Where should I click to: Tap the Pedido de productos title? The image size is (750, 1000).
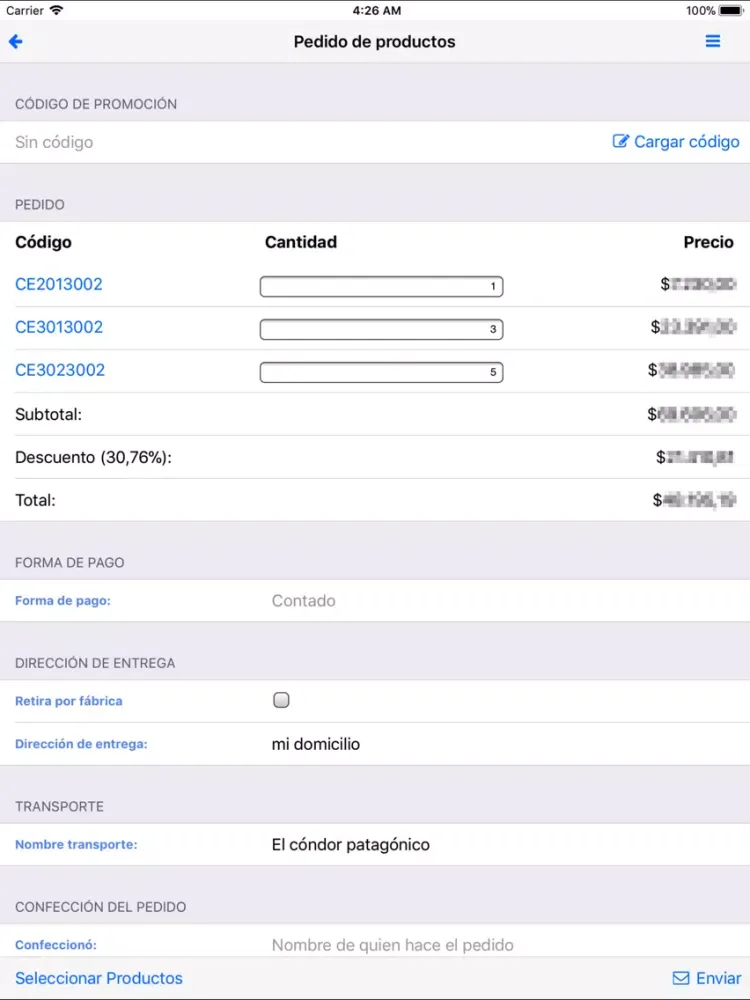(375, 41)
